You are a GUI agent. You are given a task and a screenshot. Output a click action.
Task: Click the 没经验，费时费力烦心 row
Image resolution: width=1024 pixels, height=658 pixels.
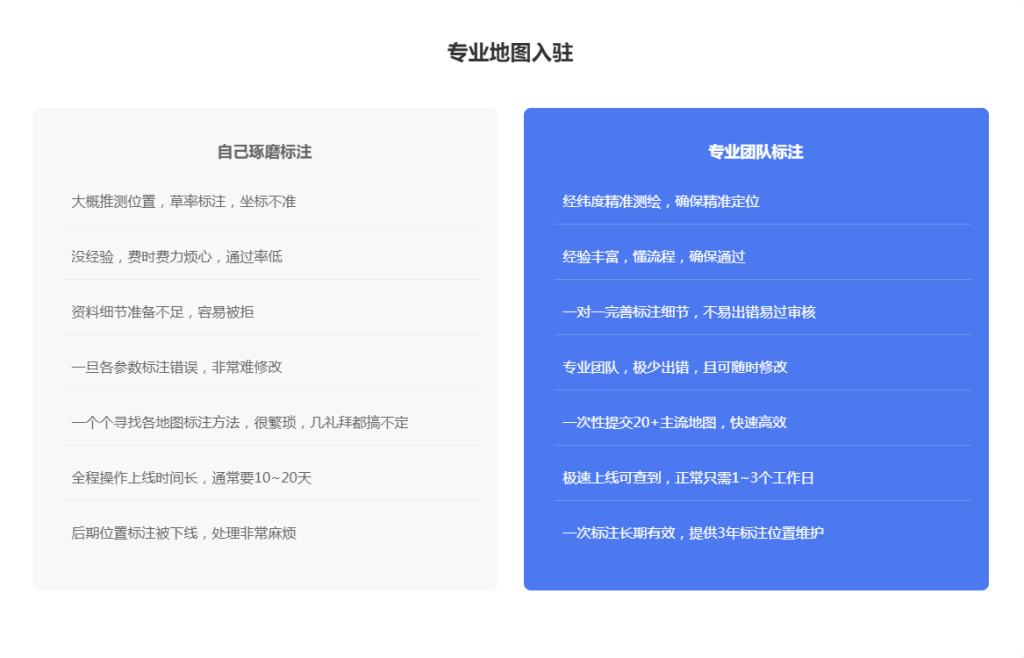(x=176, y=256)
